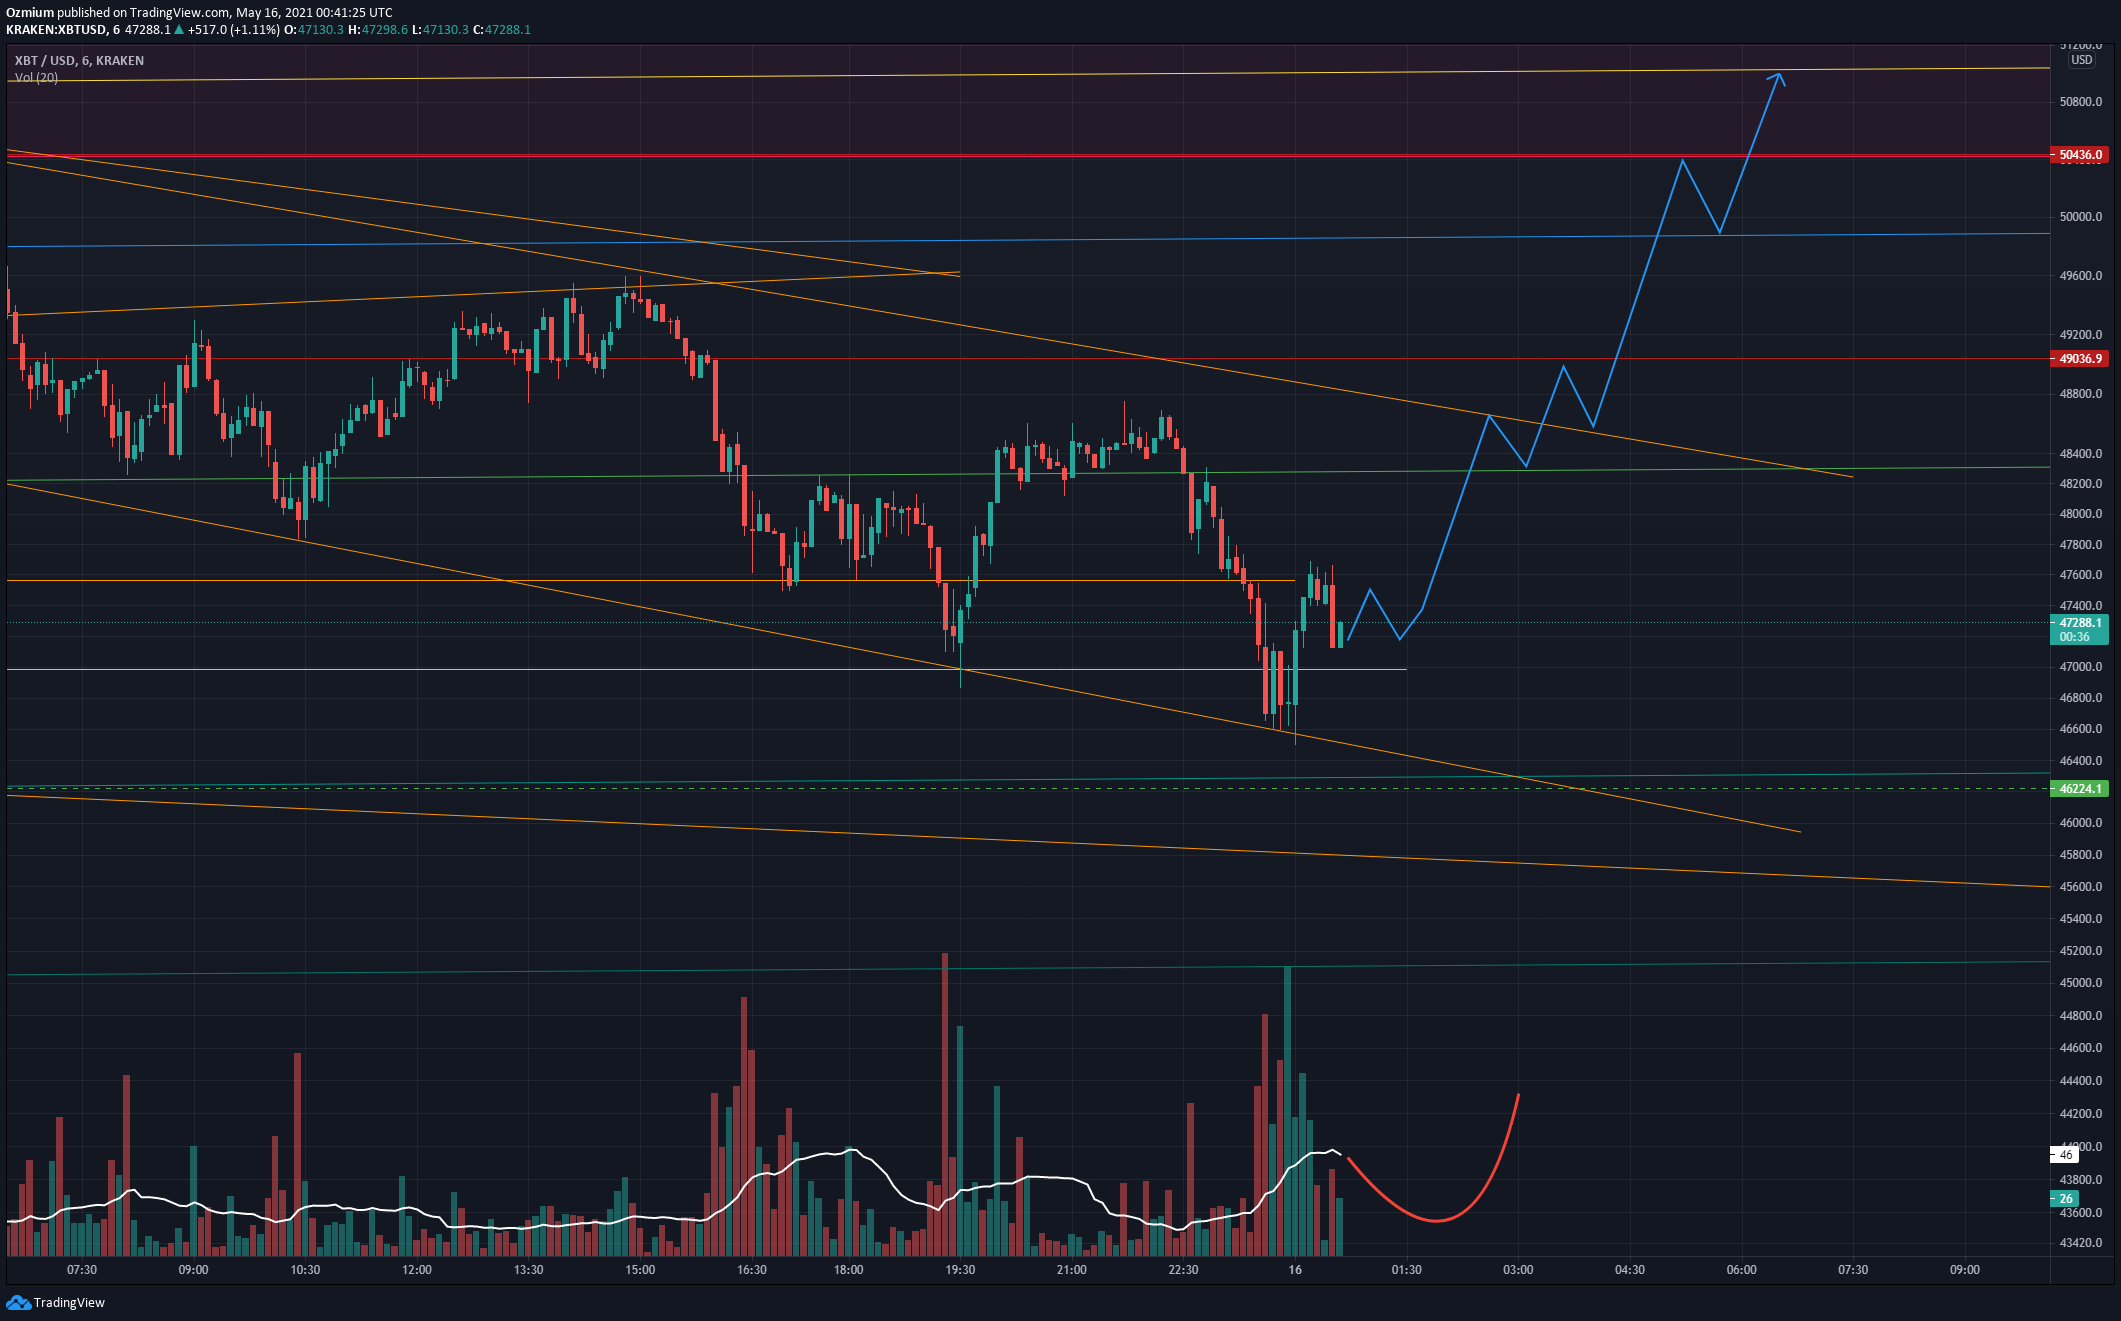Click the 48000.0 price axis label
Image resolution: width=2121 pixels, height=1321 pixels.
click(x=2080, y=514)
